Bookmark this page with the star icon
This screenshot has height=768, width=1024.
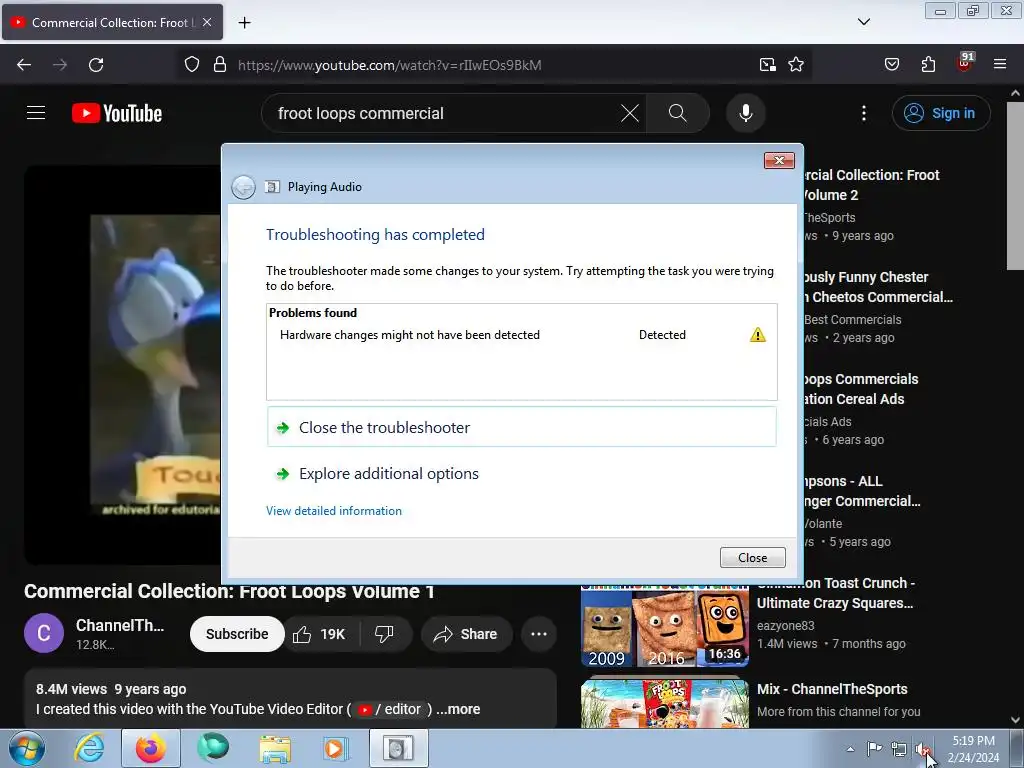pos(795,65)
